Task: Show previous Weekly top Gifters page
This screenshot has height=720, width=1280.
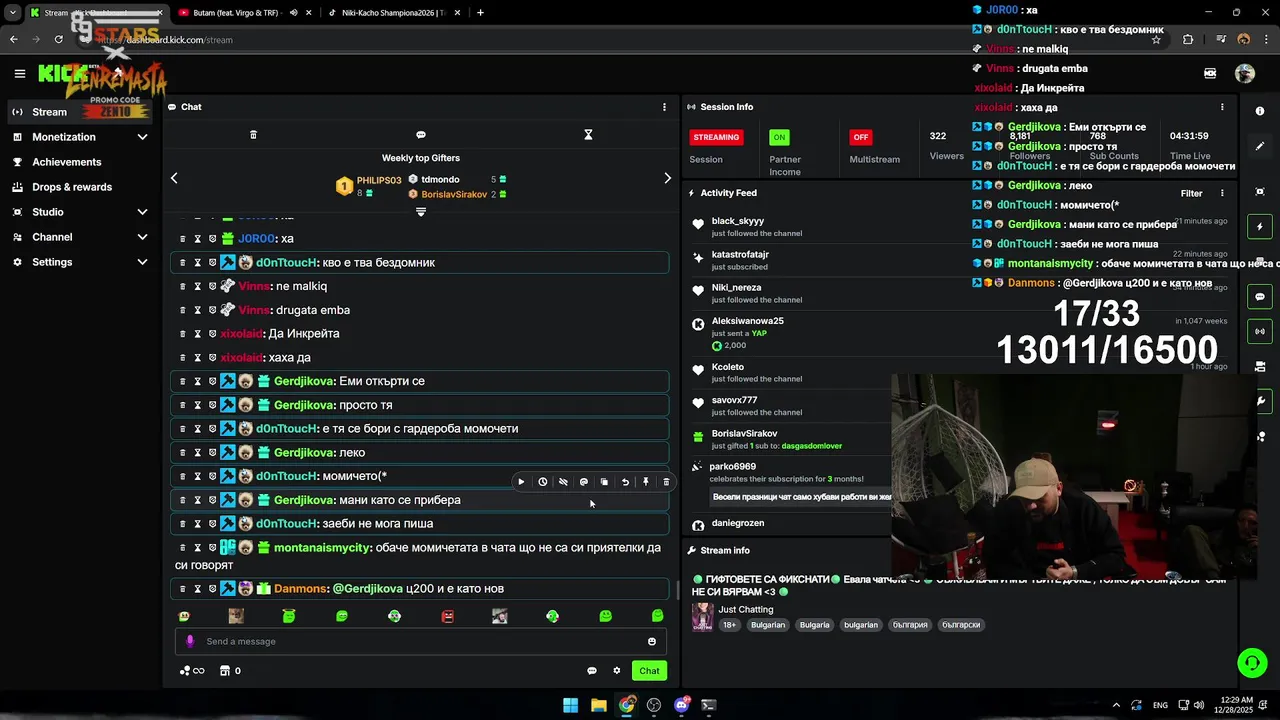Action: (174, 178)
